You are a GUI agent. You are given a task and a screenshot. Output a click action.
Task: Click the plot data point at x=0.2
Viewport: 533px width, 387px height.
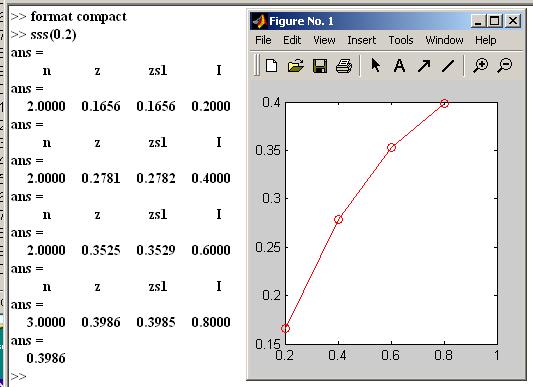[x=286, y=329]
